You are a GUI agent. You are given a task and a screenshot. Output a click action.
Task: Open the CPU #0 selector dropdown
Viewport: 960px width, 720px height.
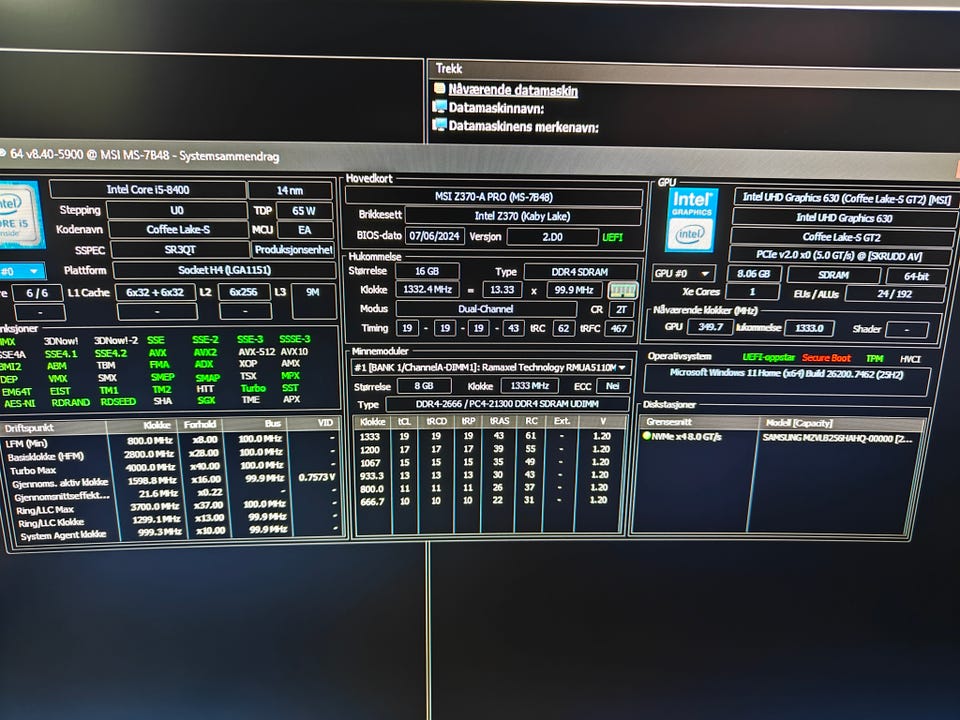point(21,271)
